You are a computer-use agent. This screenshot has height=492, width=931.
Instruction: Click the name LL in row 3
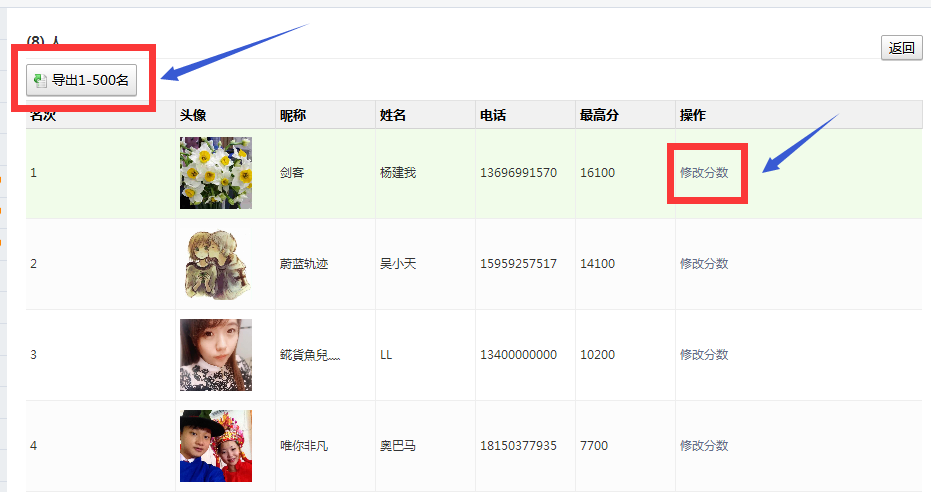(x=386, y=355)
